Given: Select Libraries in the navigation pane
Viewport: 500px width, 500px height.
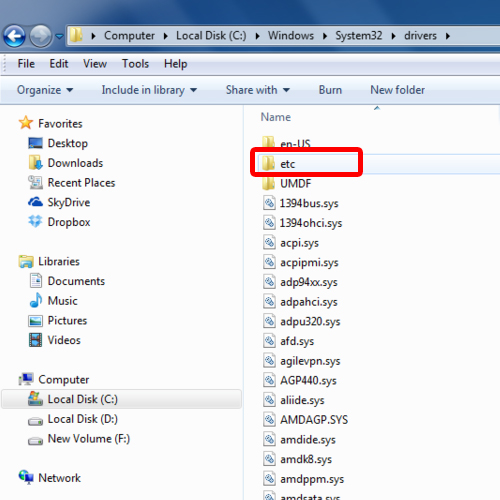Looking at the screenshot, I should [x=59, y=261].
